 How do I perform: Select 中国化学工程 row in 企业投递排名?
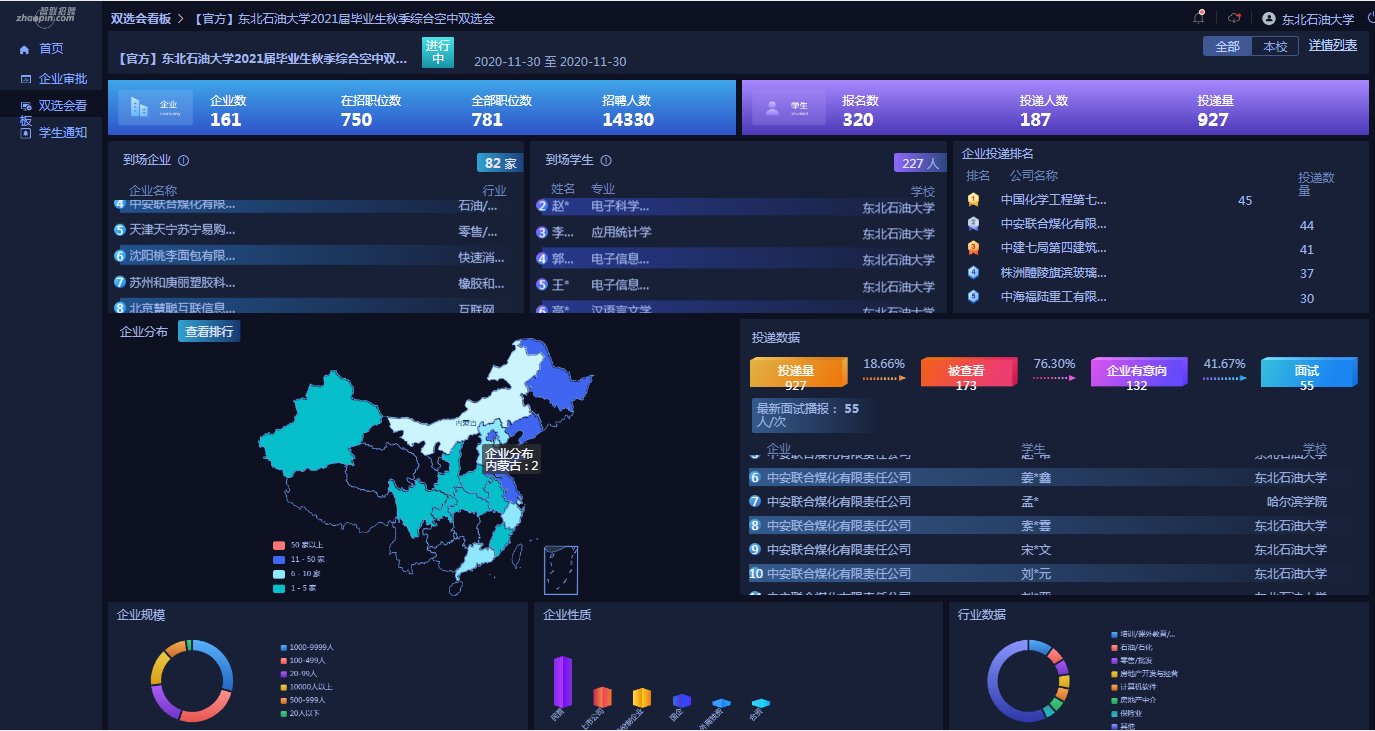(x=1053, y=200)
